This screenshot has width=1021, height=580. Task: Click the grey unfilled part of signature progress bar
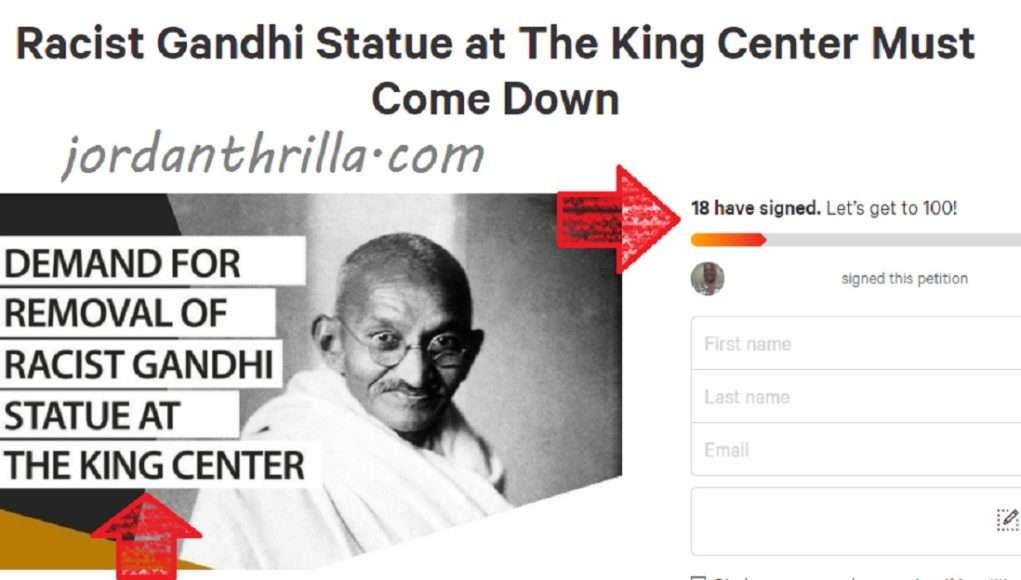(893, 240)
